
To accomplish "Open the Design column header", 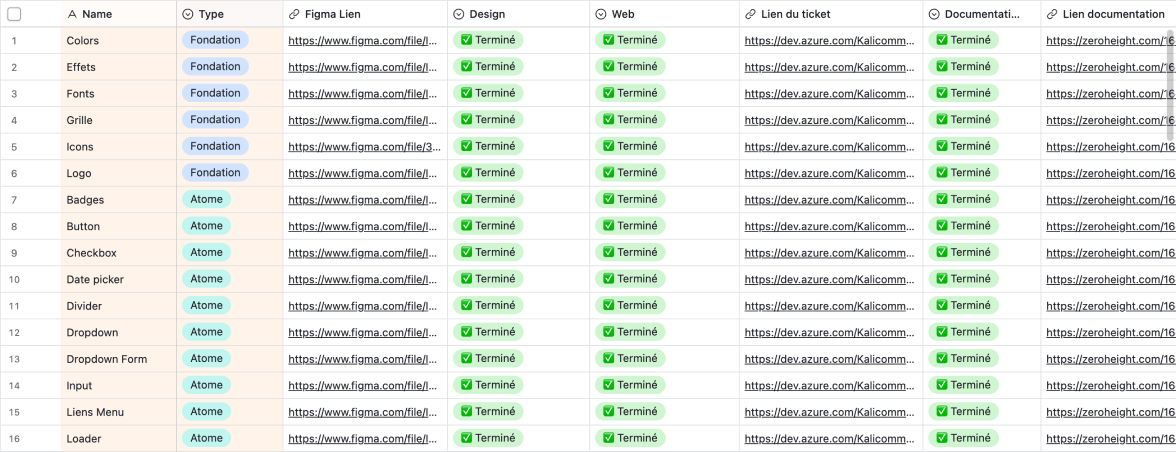I will [519, 14].
